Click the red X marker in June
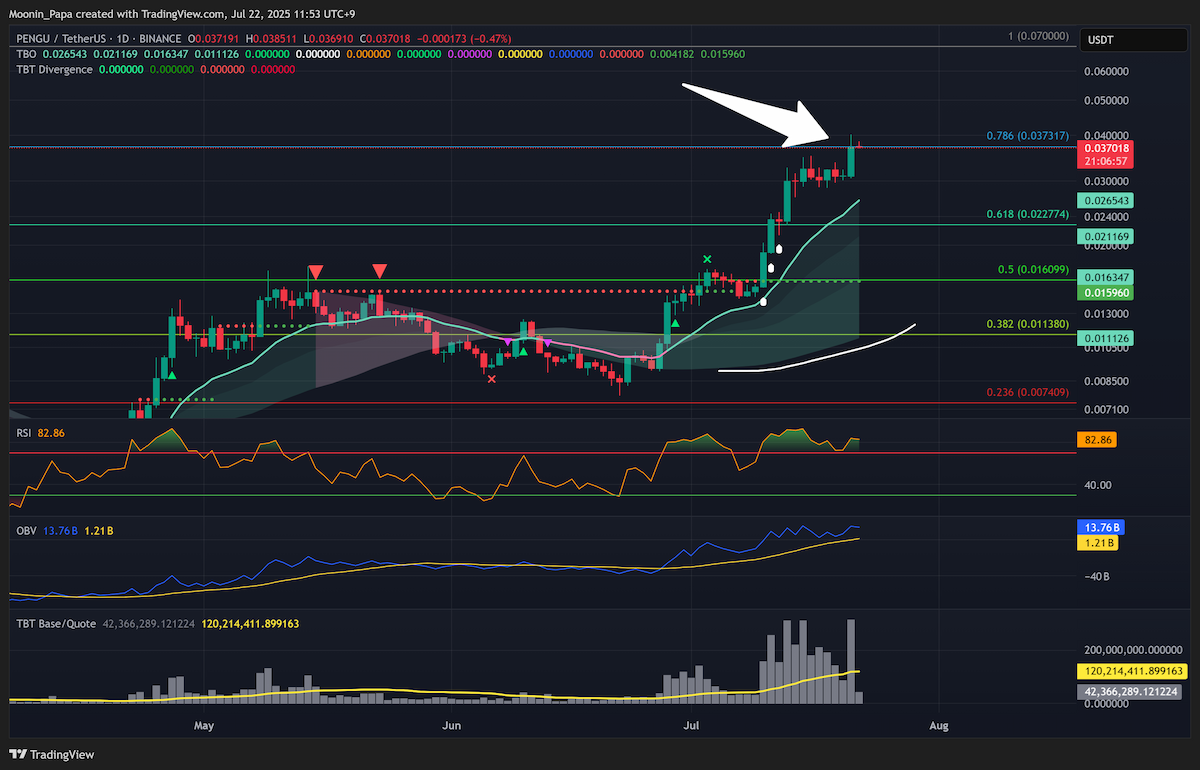 pos(491,378)
